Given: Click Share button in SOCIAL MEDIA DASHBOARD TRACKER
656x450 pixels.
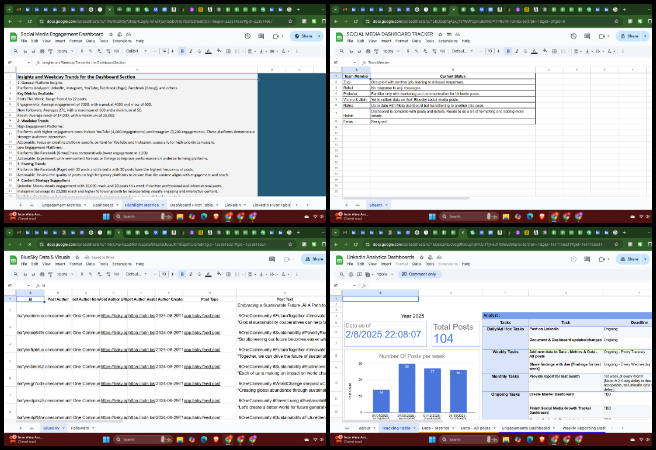Looking at the screenshot, I should click(629, 36).
